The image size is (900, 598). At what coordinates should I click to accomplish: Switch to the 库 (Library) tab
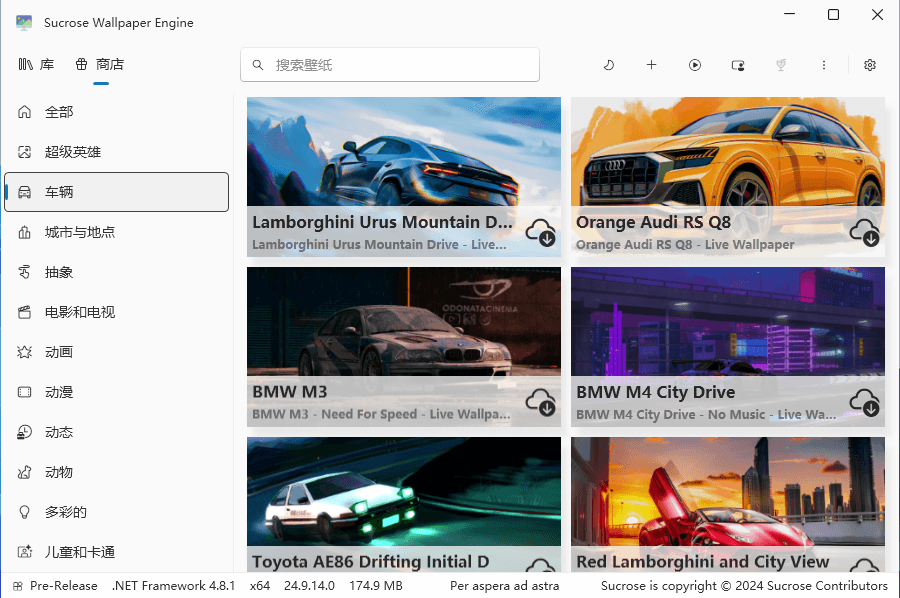pyautogui.click(x=37, y=64)
